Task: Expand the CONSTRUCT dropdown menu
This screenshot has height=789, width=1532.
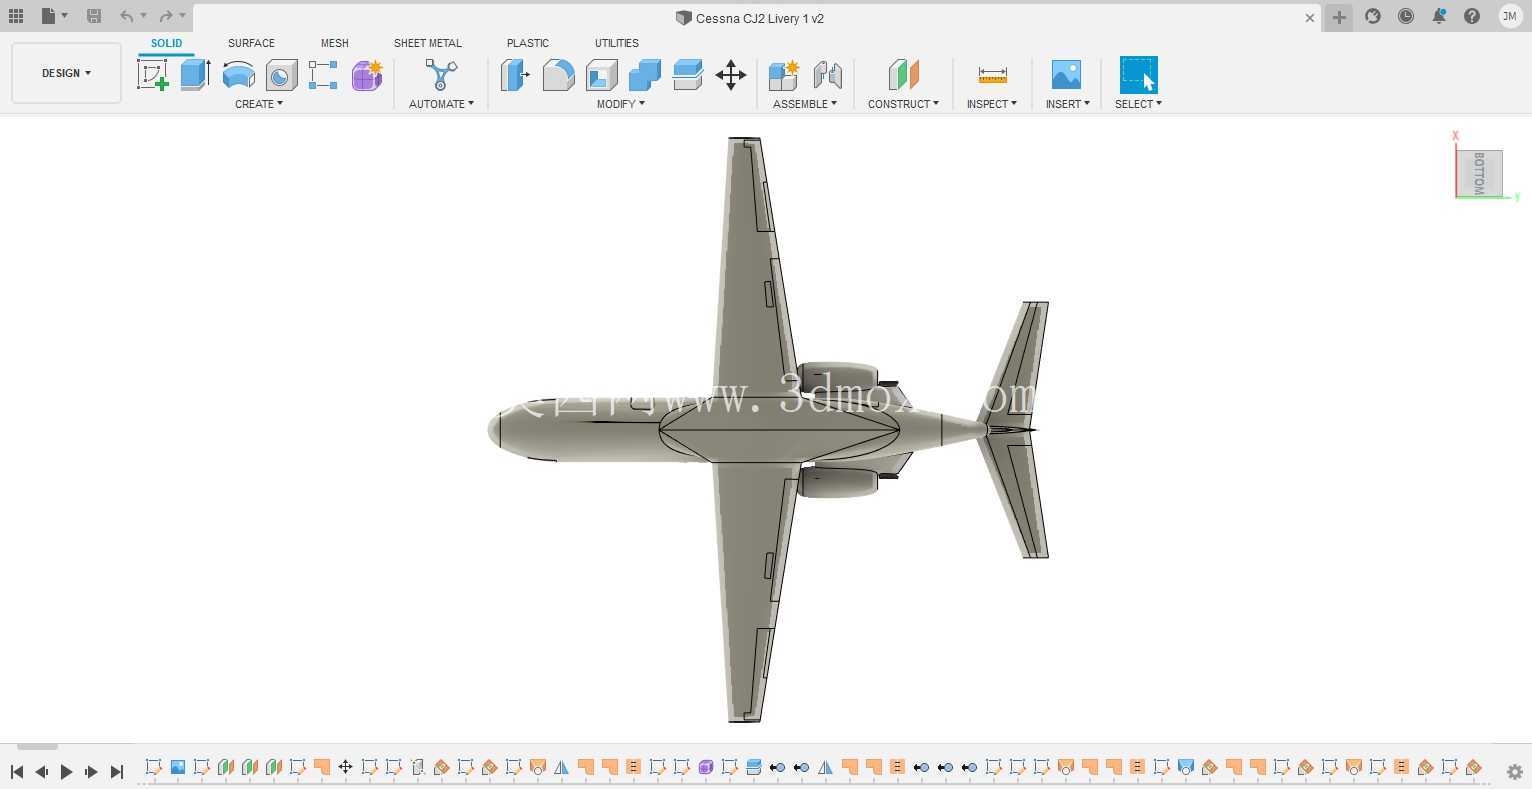Action: [x=903, y=104]
